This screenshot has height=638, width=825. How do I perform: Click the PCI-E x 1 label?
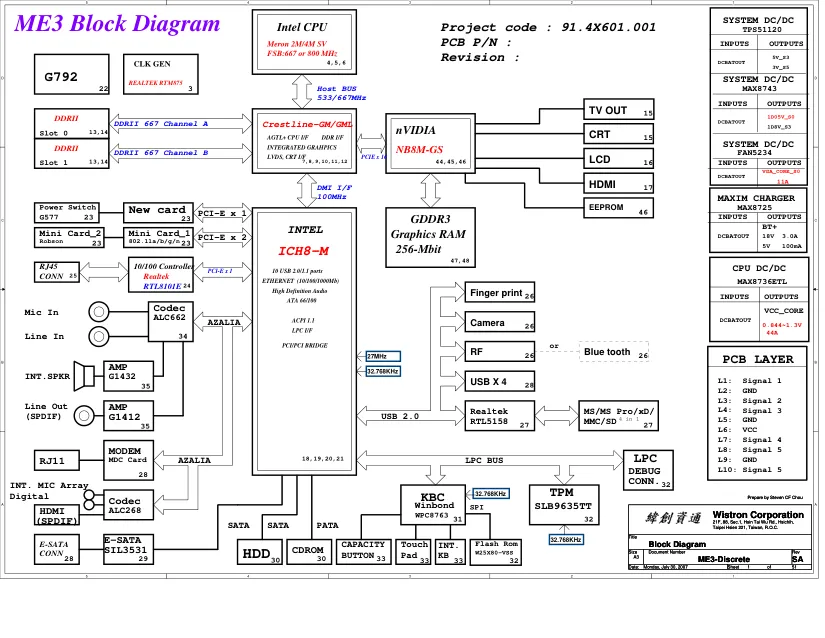[222, 214]
